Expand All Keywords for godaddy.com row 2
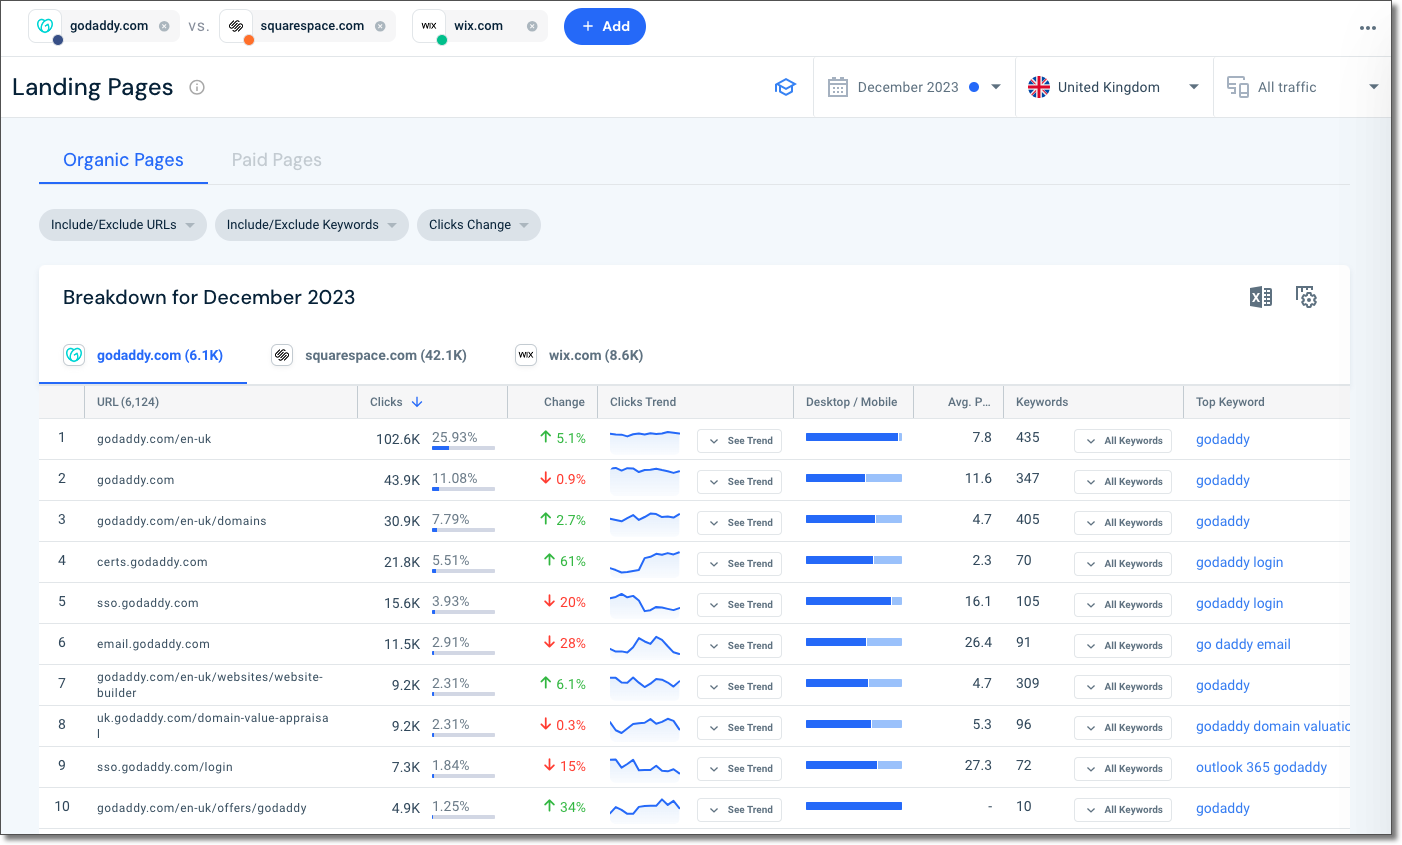 [1124, 481]
